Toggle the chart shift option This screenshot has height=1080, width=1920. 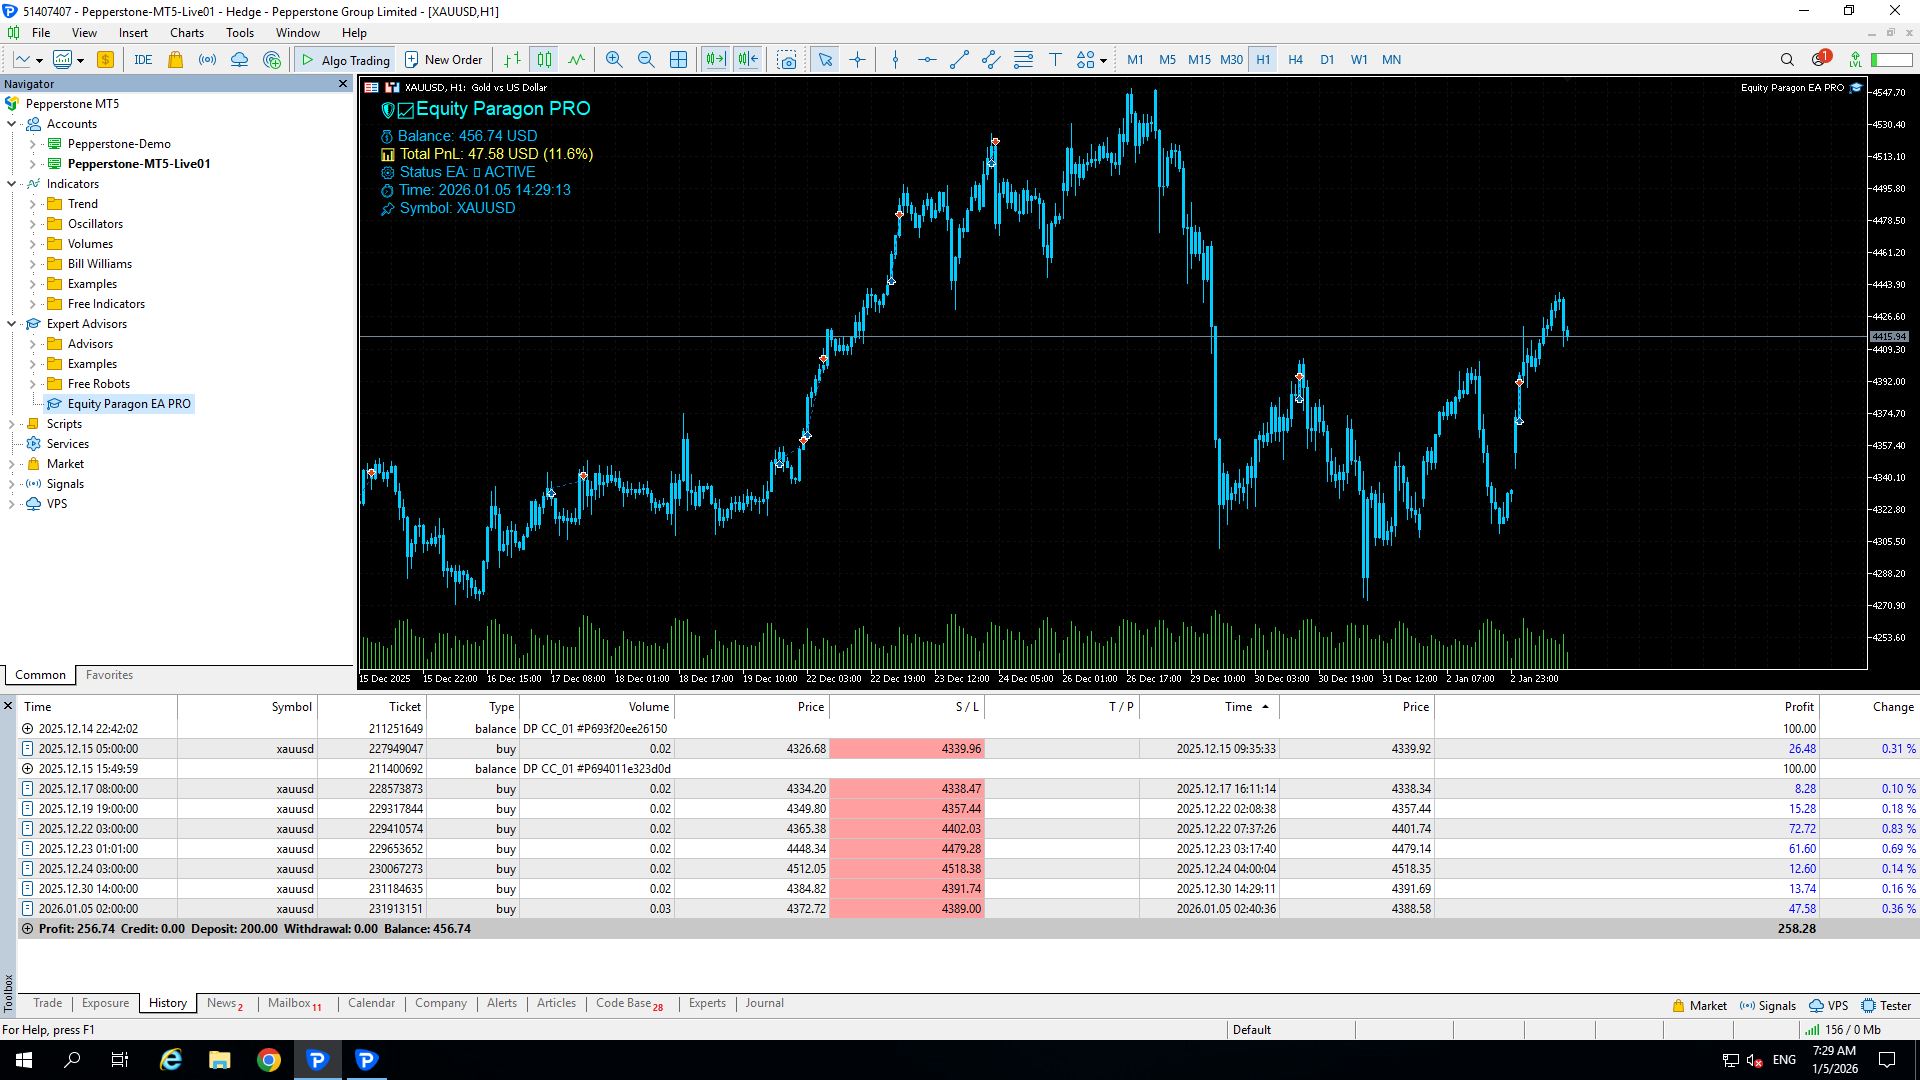pos(748,60)
